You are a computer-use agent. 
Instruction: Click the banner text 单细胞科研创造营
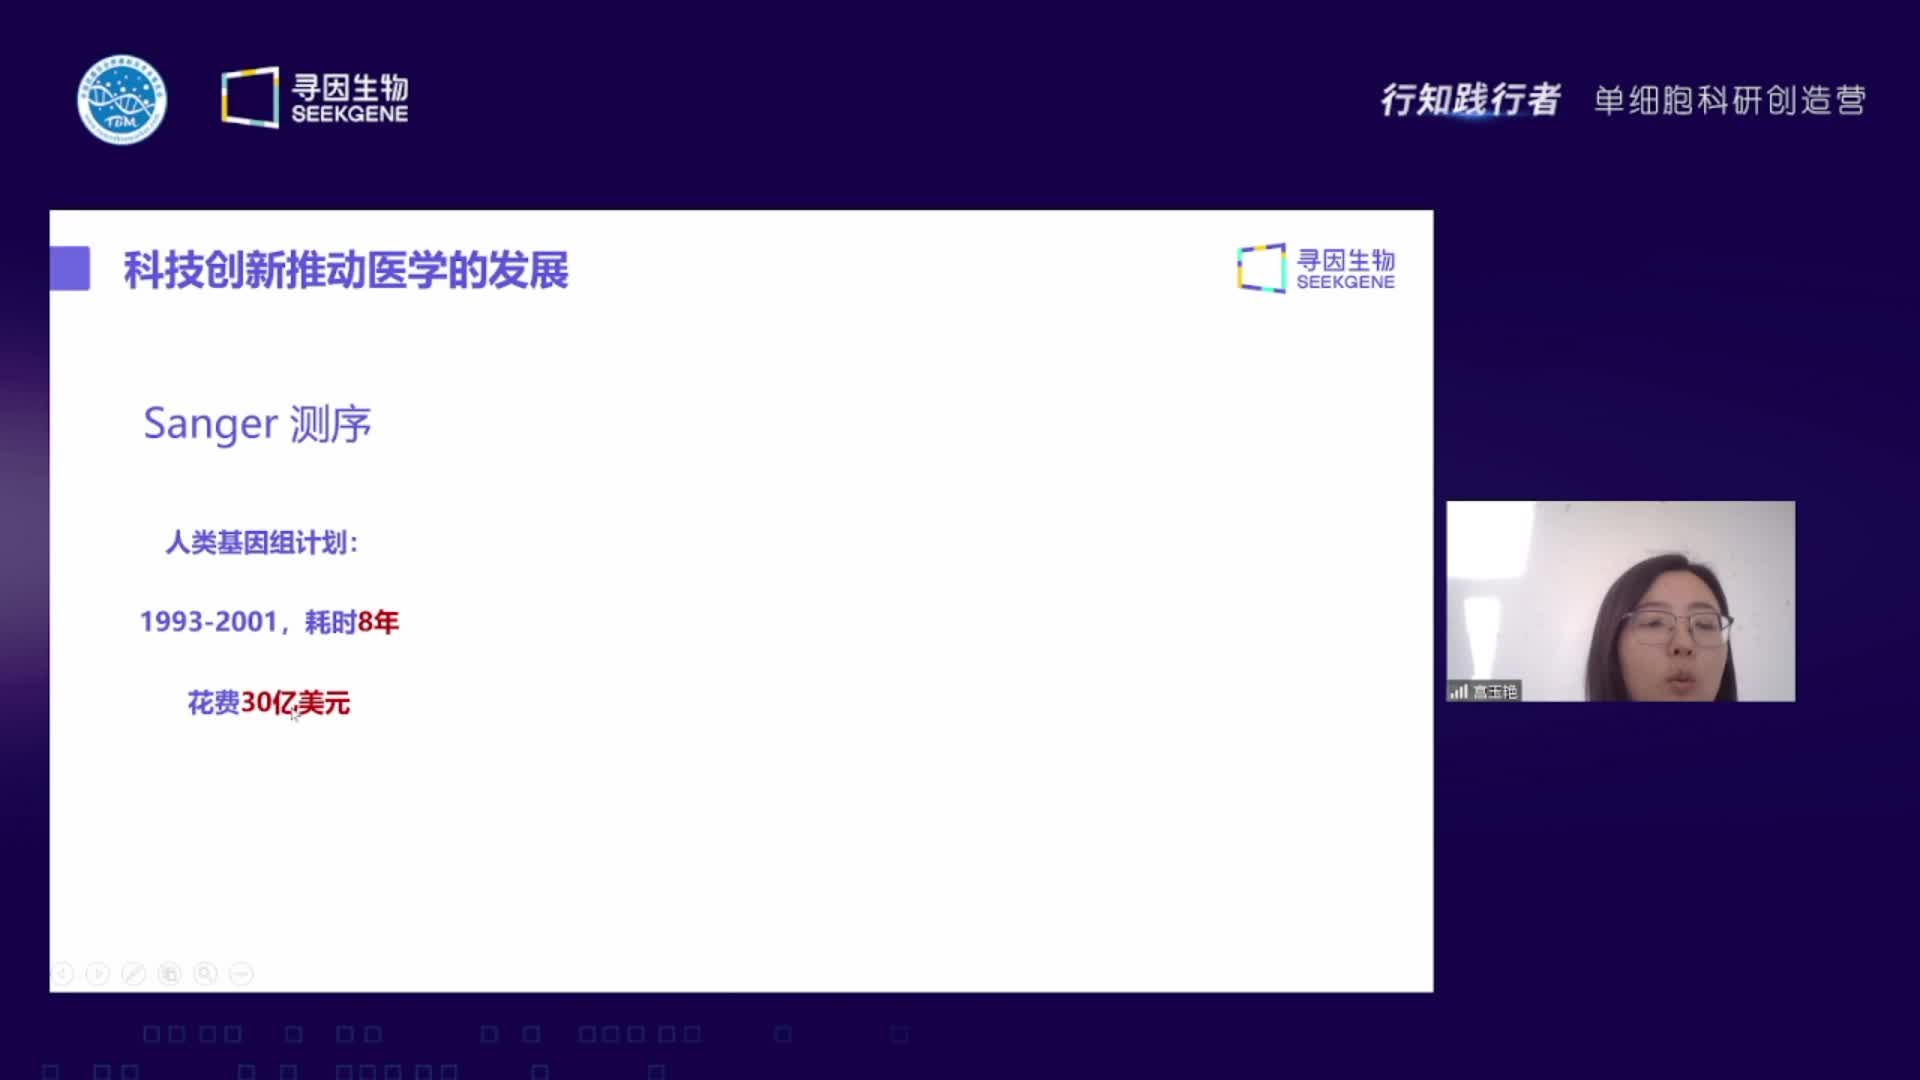click(x=1730, y=100)
